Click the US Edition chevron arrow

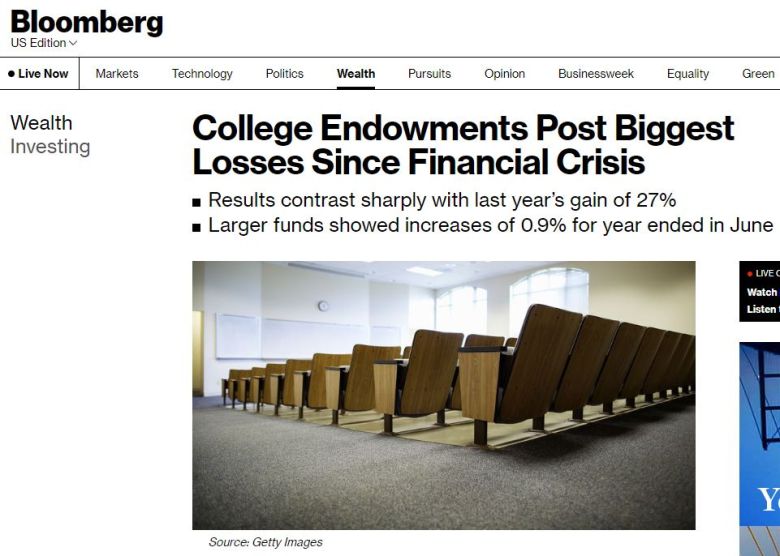[x=73, y=44]
